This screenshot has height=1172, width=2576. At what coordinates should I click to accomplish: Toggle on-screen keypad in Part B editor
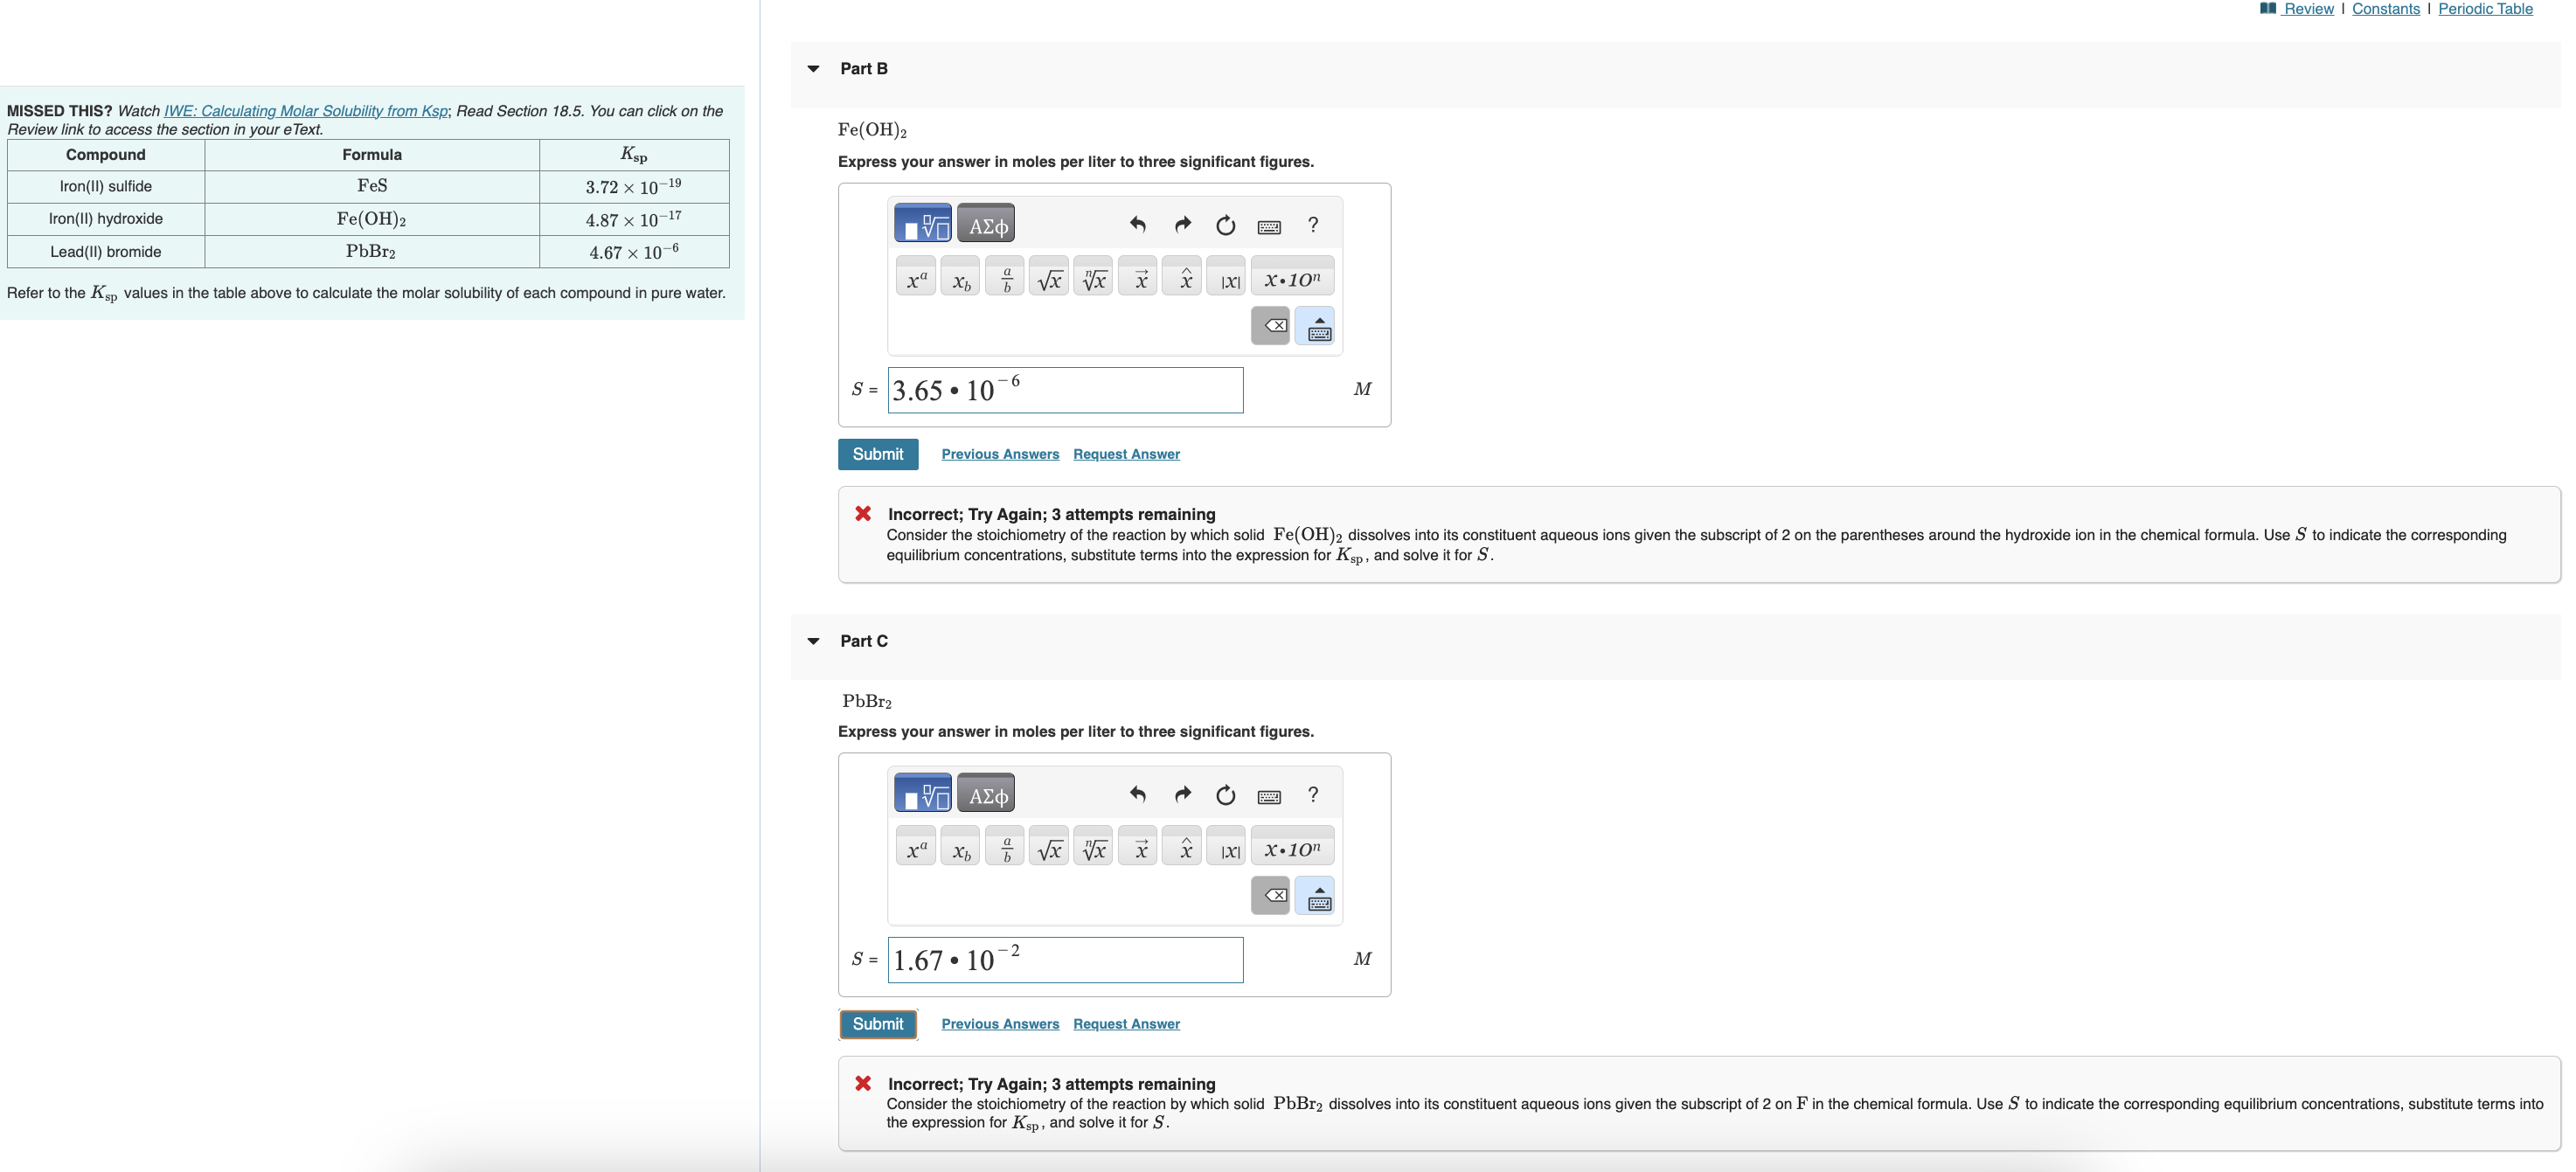click(1318, 326)
